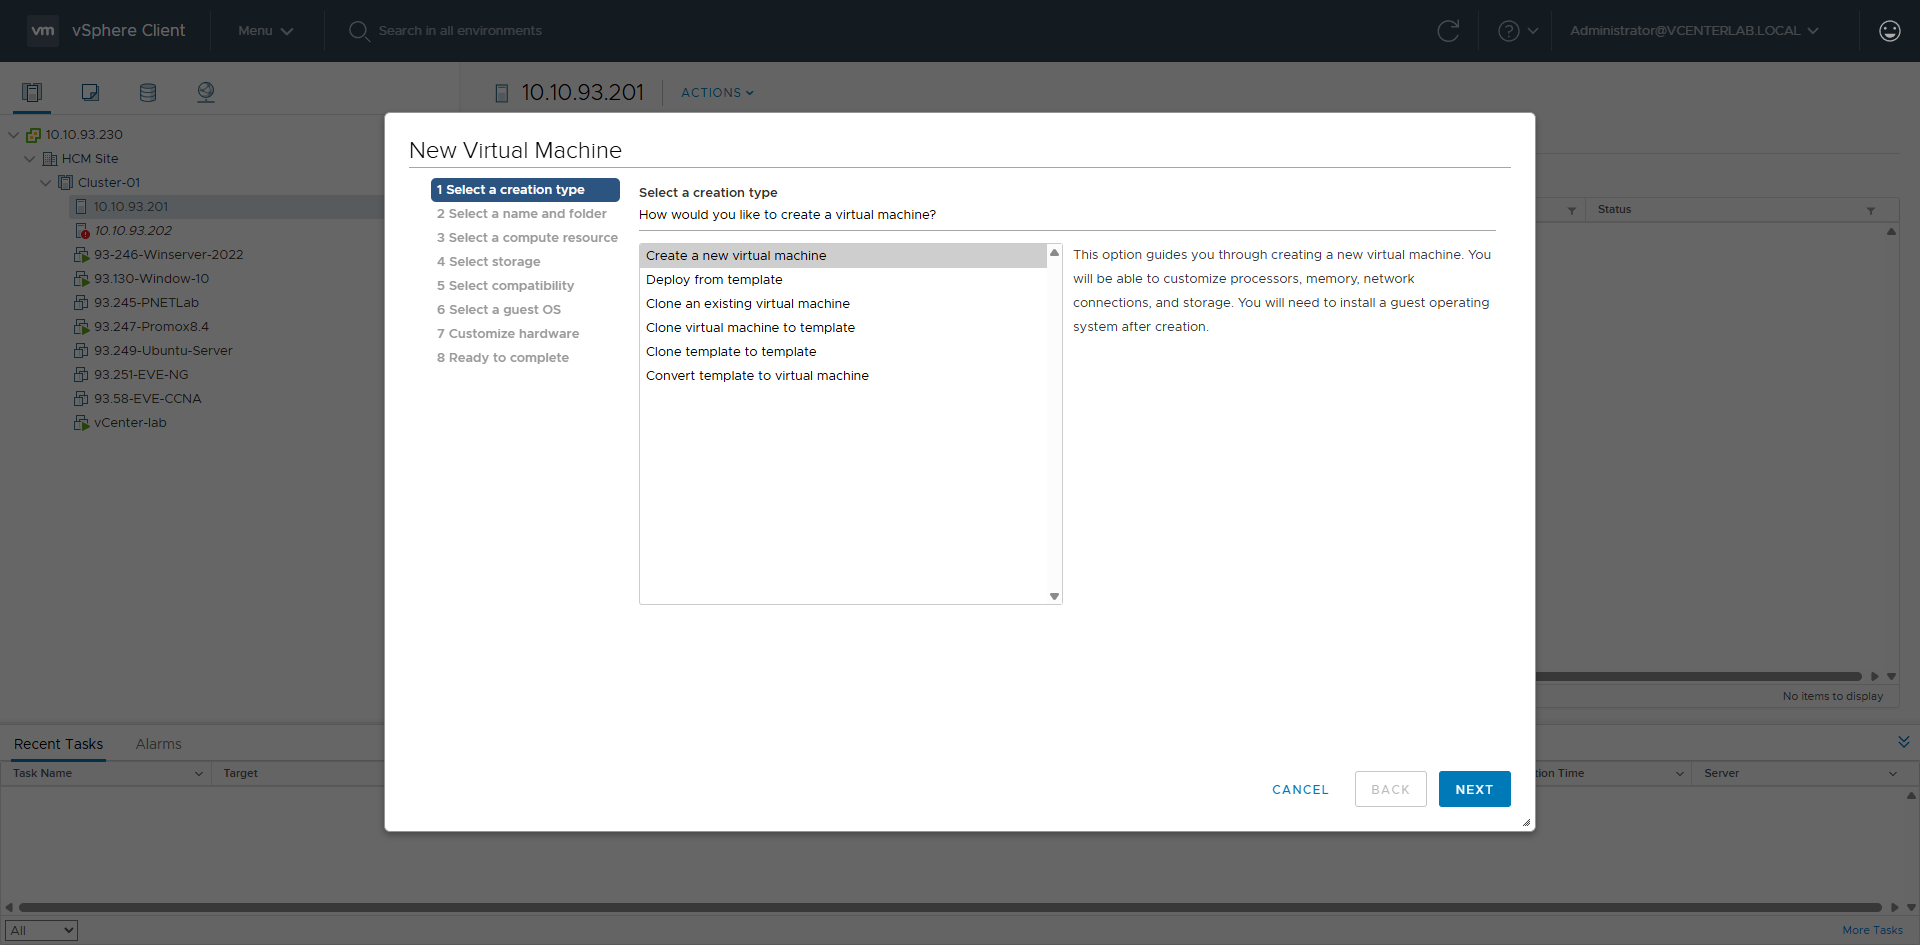Open the All filter dropdown in tasks
This screenshot has height=945, width=1920.
click(x=41, y=930)
